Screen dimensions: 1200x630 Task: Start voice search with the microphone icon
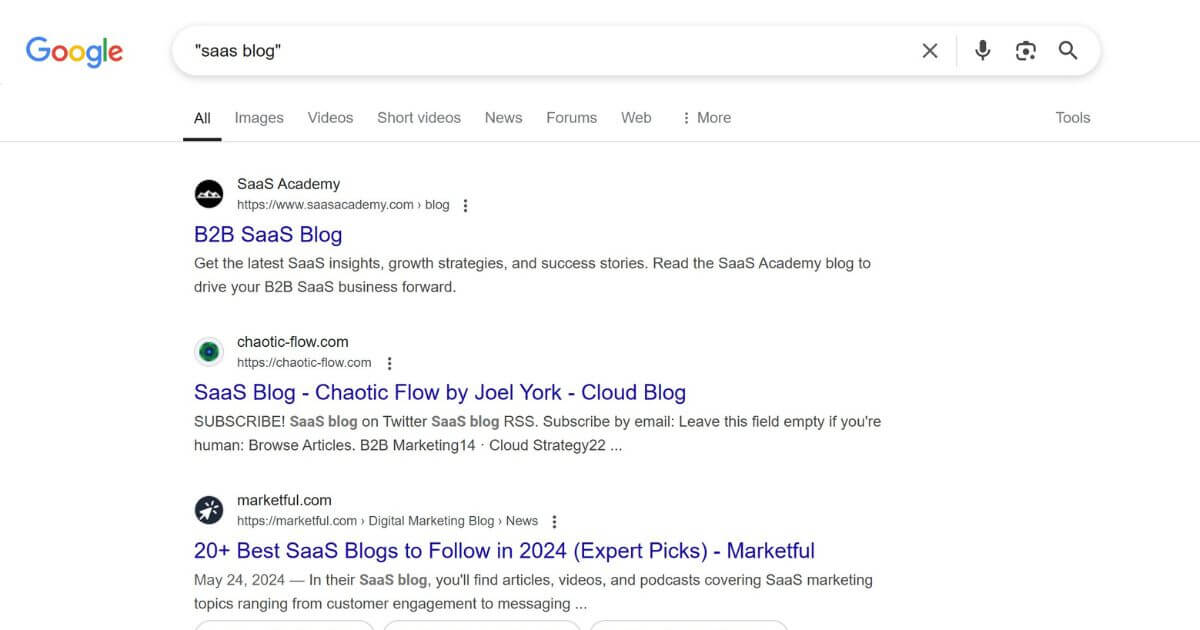pos(983,51)
